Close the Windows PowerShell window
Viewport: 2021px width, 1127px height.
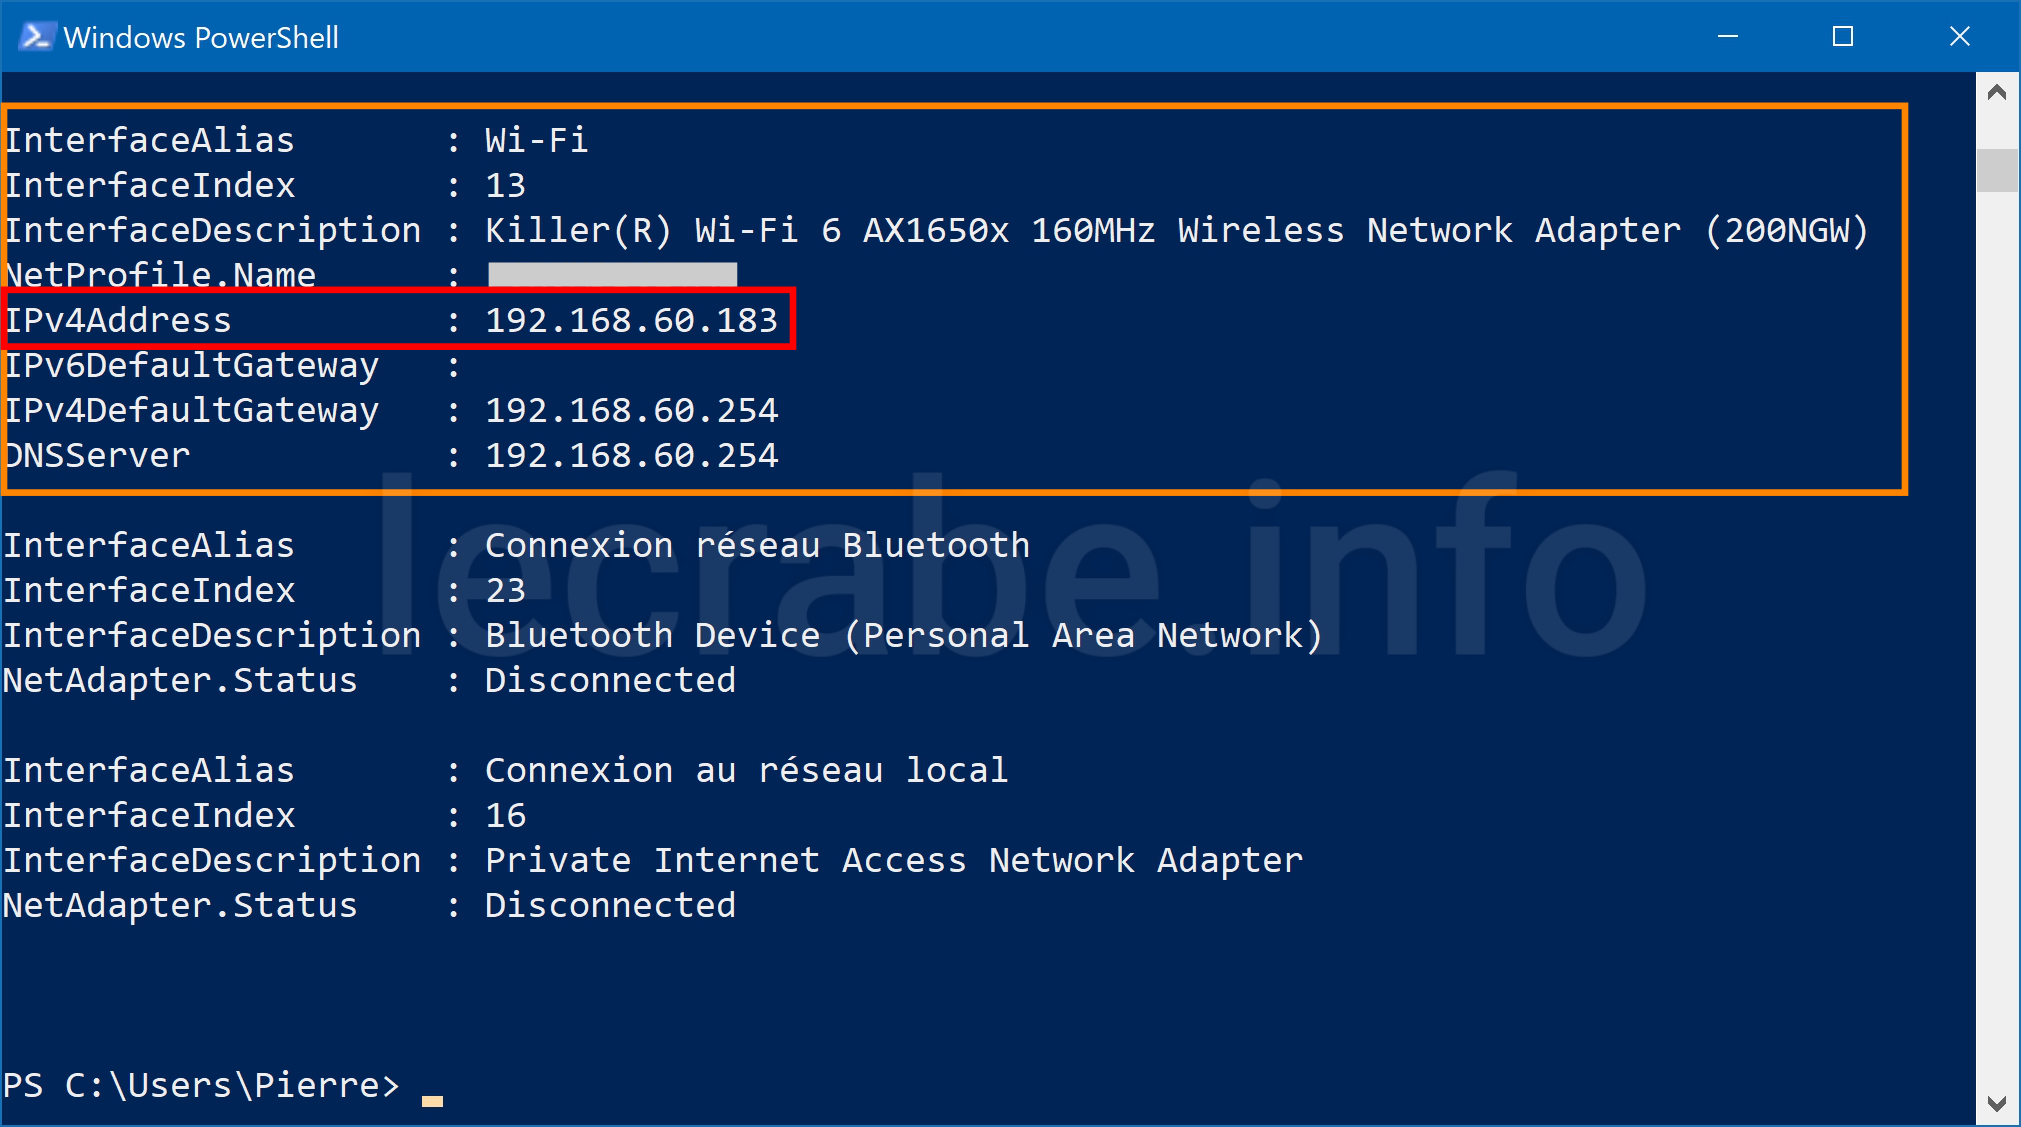coord(1960,37)
